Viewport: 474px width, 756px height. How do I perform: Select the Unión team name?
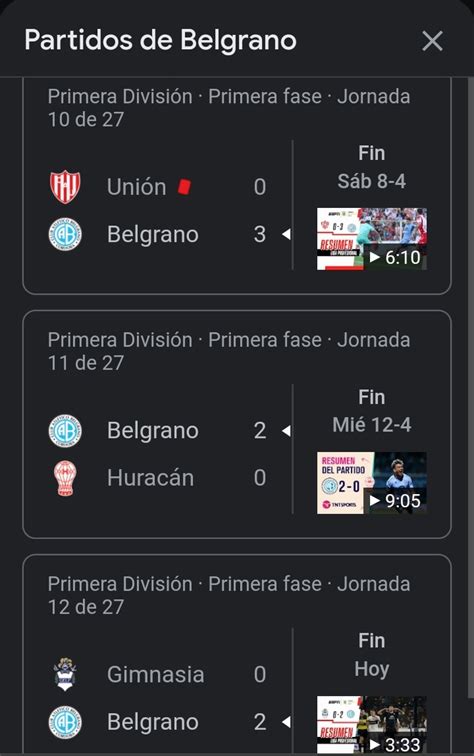[x=136, y=187]
